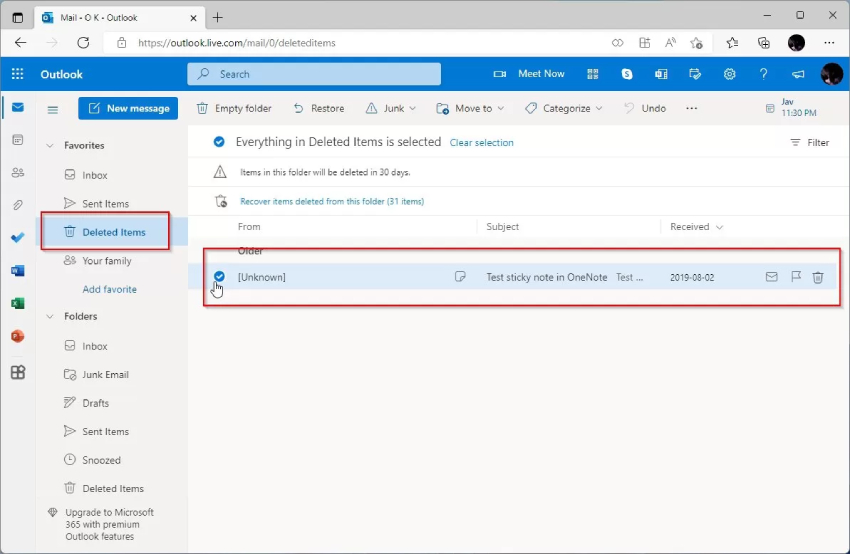This screenshot has width=850, height=554.
Task: Collapse the Folders section
Action: click(x=50, y=316)
